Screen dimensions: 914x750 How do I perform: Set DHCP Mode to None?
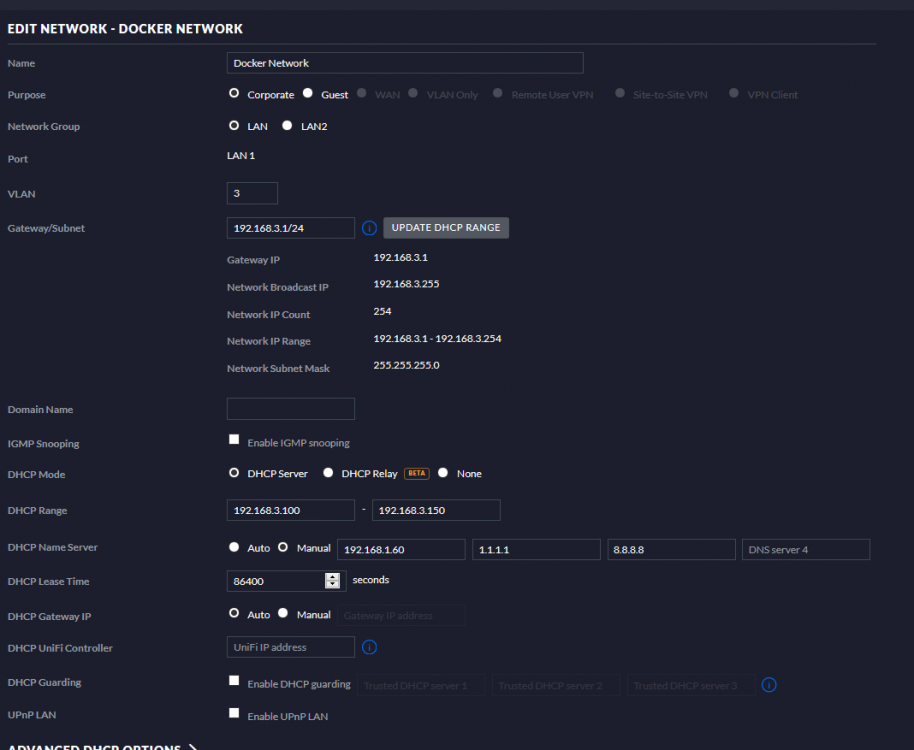click(443, 473)
